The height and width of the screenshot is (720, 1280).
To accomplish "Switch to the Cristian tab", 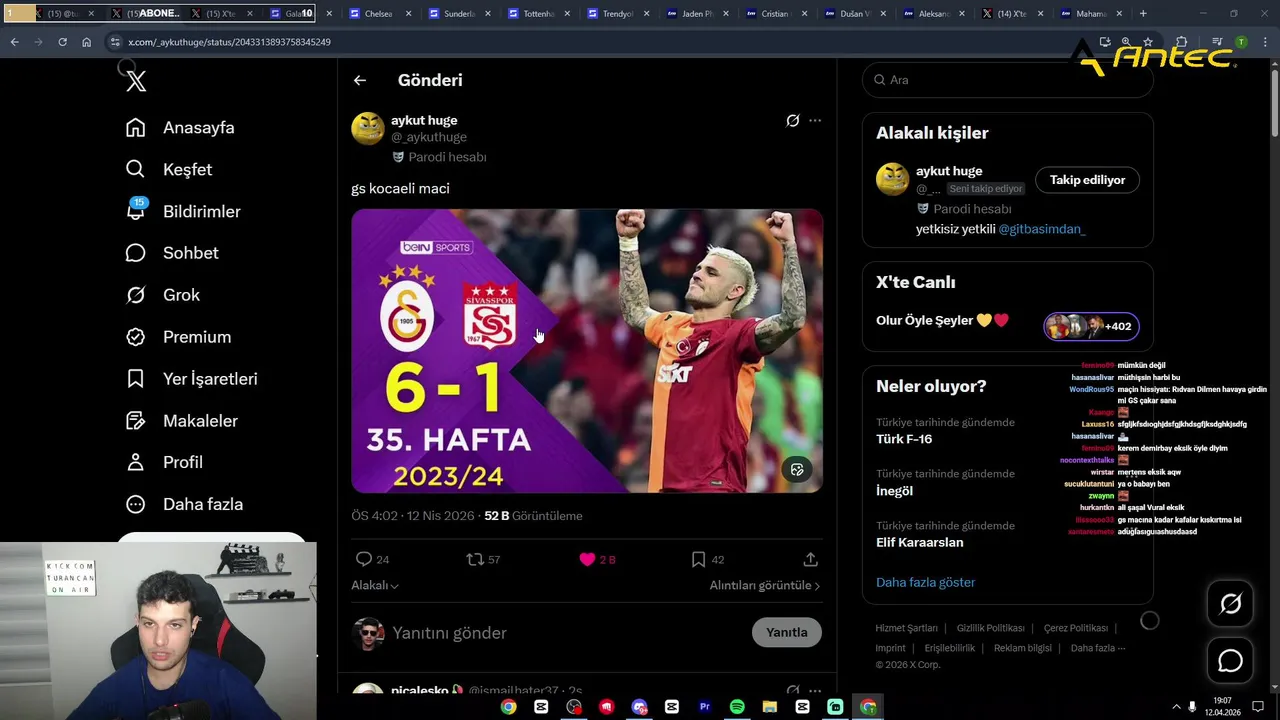I will 775,14.
